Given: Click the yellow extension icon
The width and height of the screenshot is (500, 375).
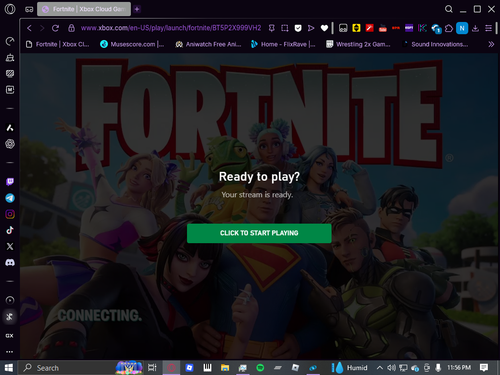Looking at the screenshot, I should coord(356,28).
